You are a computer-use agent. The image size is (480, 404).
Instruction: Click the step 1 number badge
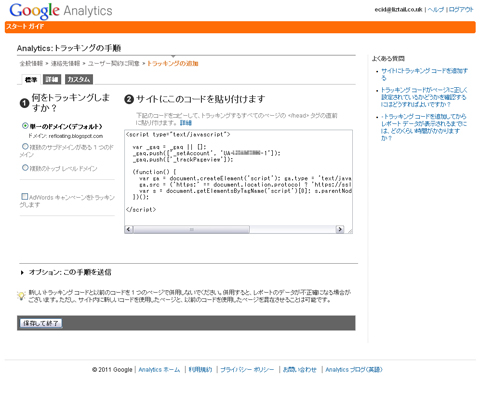(x=25, y=103)
